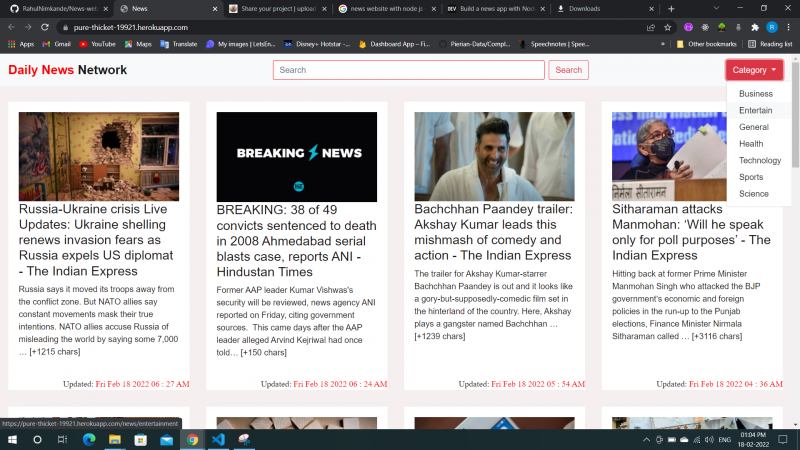Open the Other bookmarks folder
Screen dimensions: 800x450
coord(707,44)
